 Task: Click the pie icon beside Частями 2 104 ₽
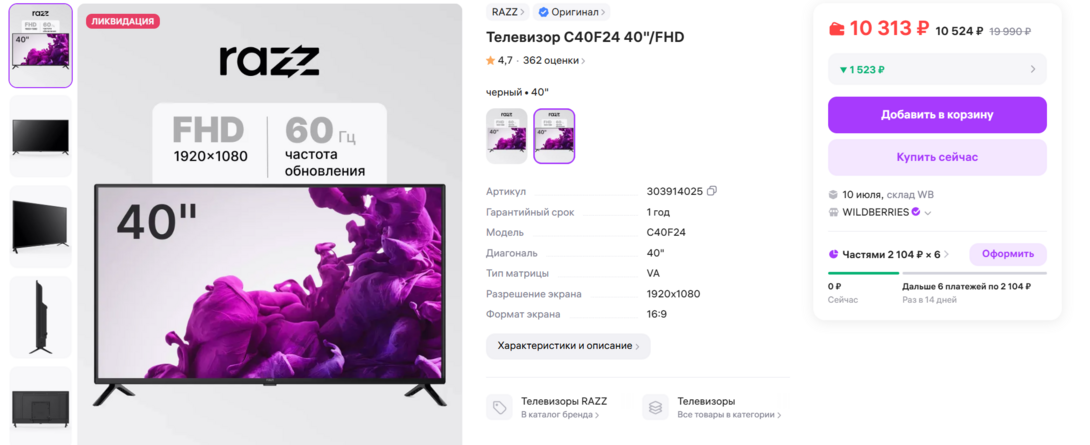(833, 254)
